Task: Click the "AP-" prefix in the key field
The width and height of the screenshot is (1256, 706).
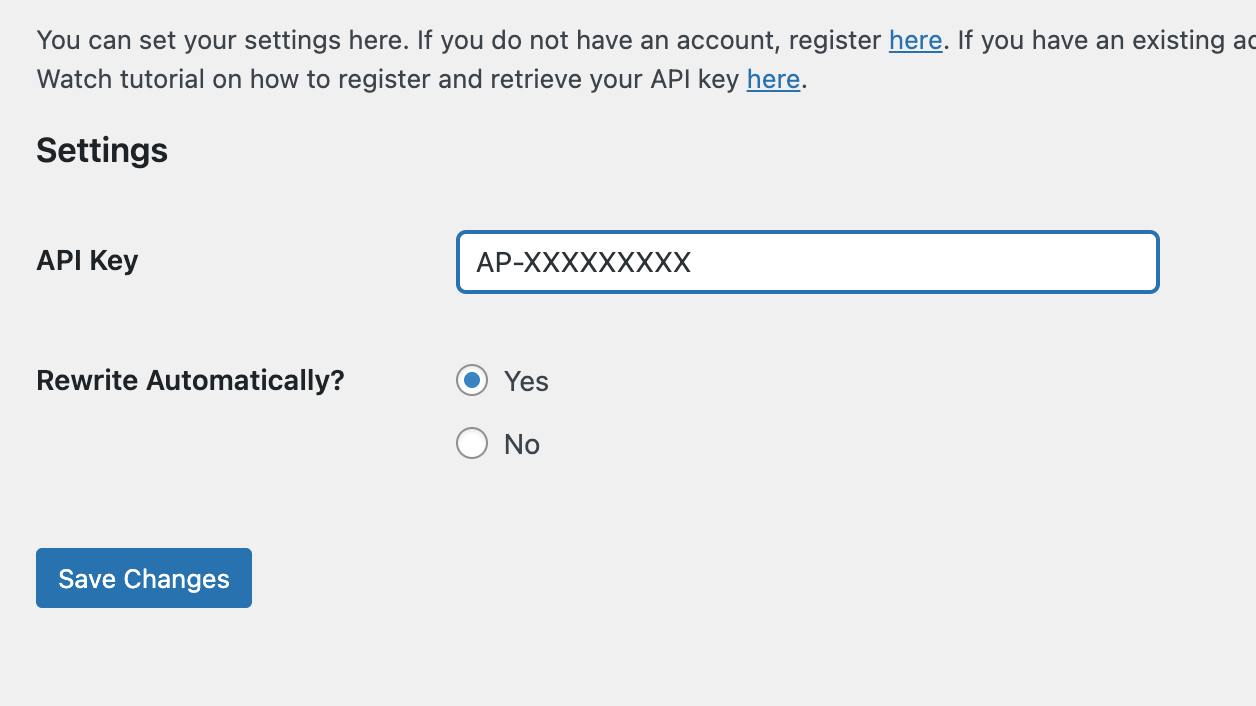Action: pos(499,262)
